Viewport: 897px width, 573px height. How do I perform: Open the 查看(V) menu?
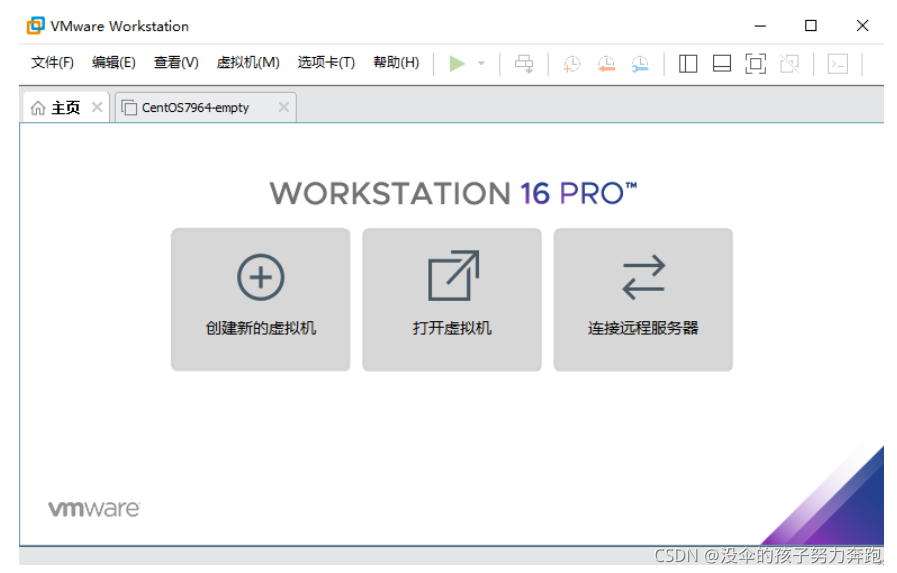point(176,62)
